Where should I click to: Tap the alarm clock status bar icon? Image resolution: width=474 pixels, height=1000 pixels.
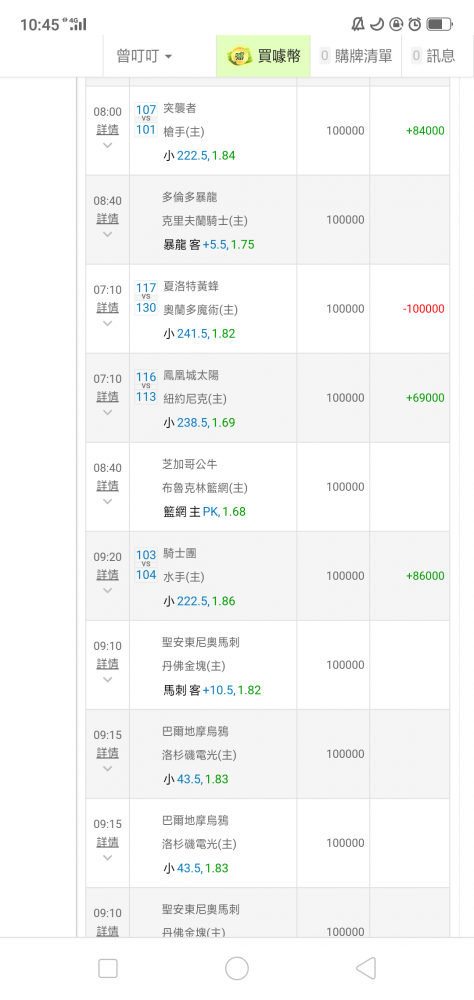click(415, 24)
